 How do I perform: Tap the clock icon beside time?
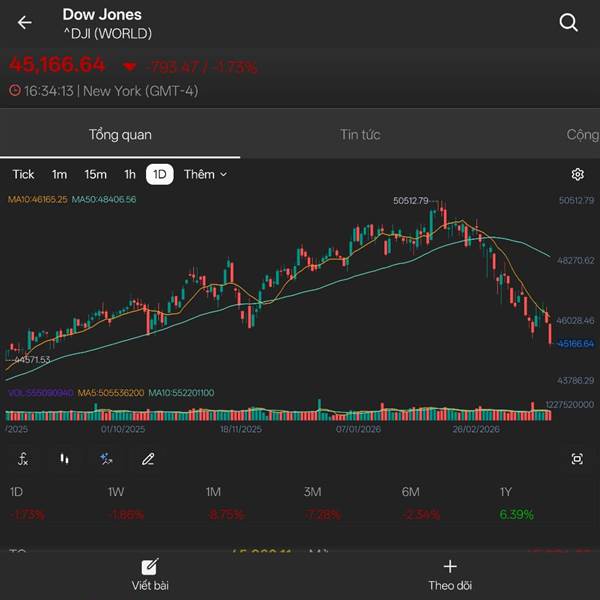pyautogui.click(x=15, y=91)
